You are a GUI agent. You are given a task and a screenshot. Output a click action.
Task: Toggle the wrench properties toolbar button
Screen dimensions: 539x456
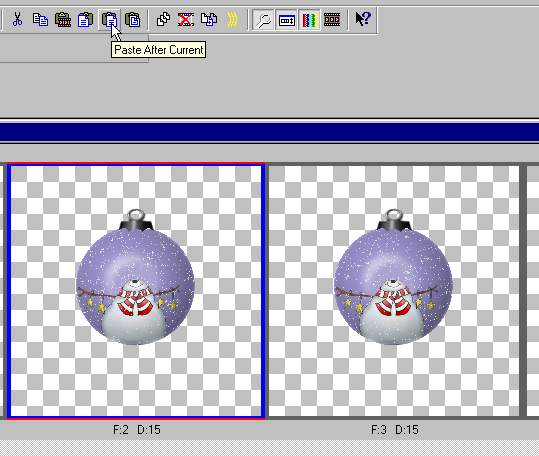click(263, 20)
